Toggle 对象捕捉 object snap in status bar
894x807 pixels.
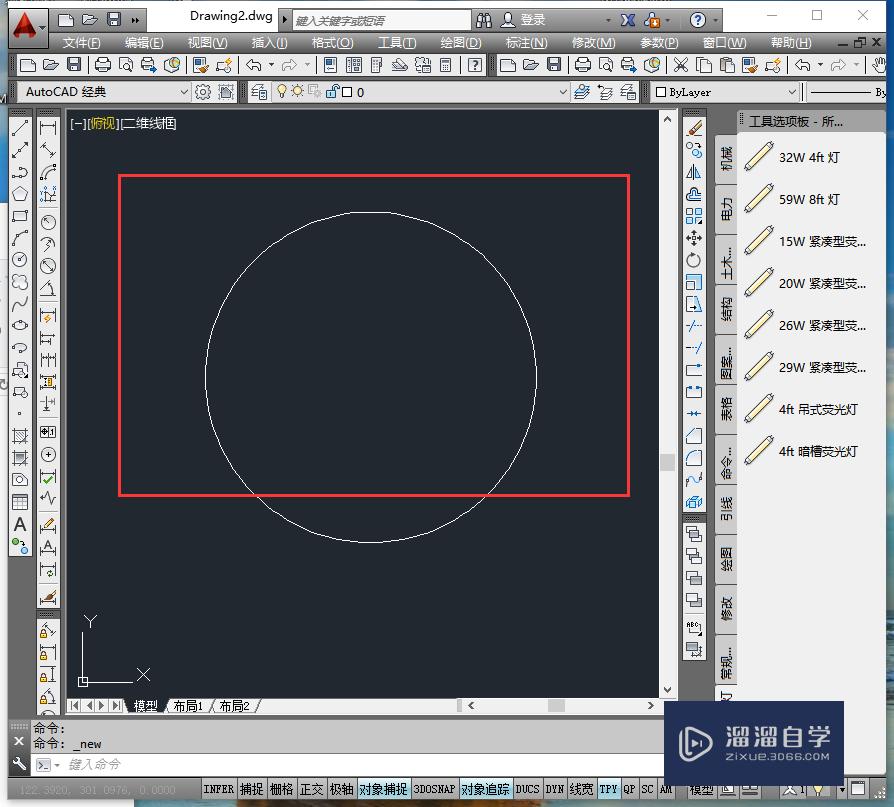coord(382,789)
